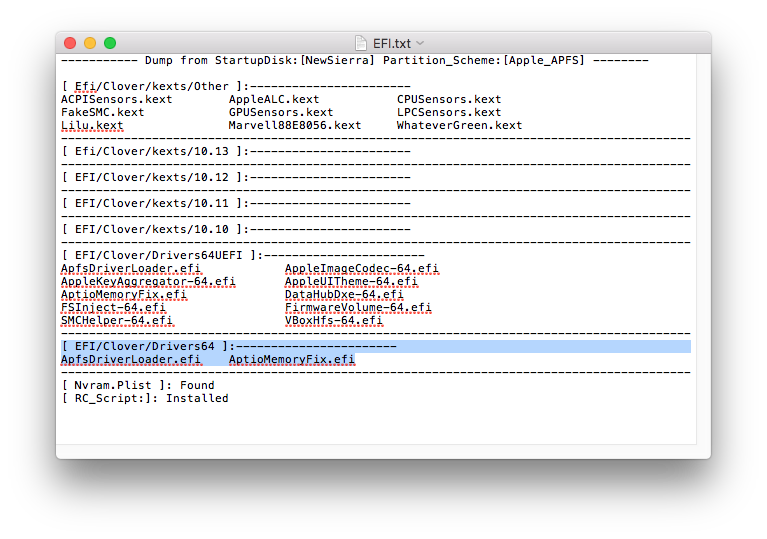
Task: Minimize the window using the yellow button
Action: [x=90, y=43]
